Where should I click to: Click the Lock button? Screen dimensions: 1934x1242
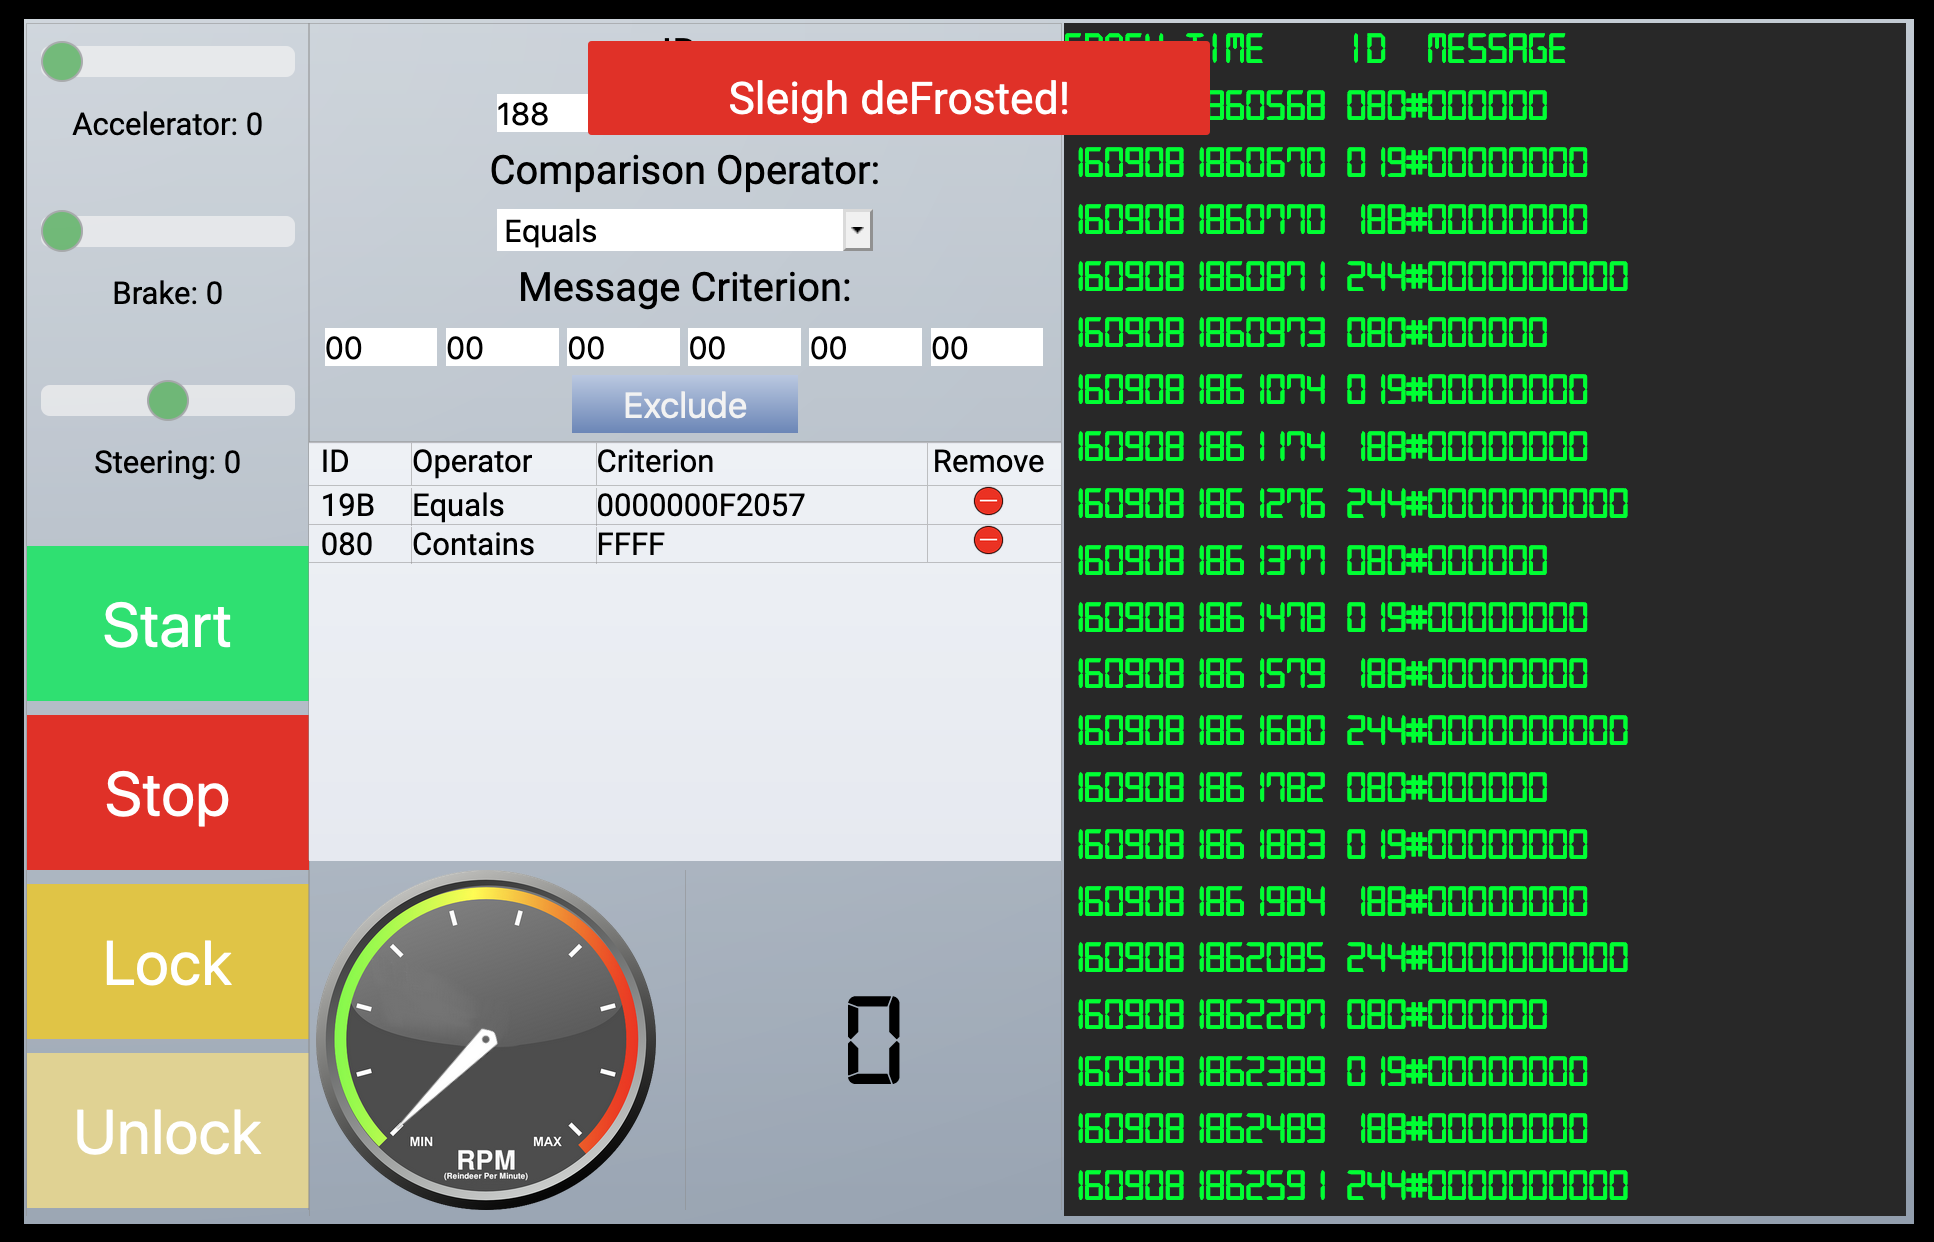(x=167, y=962)
